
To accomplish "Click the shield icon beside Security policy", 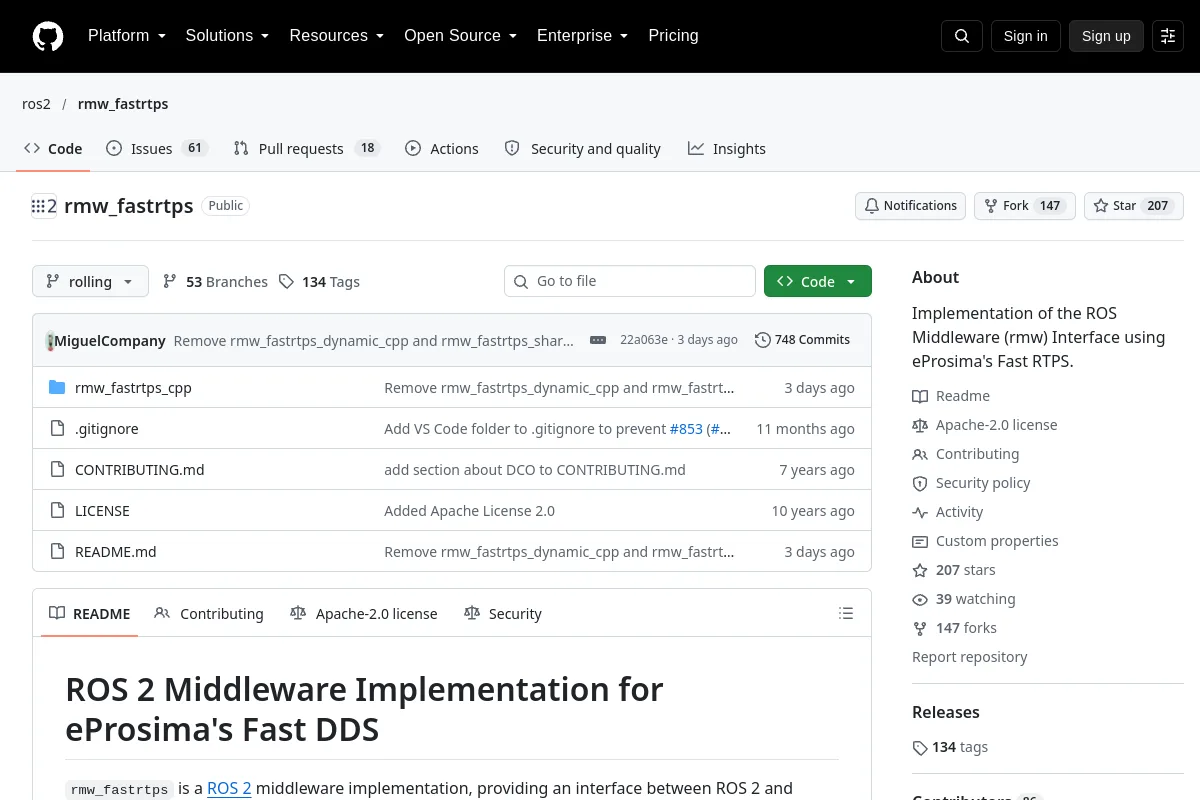I will click(x=920, y=484).
